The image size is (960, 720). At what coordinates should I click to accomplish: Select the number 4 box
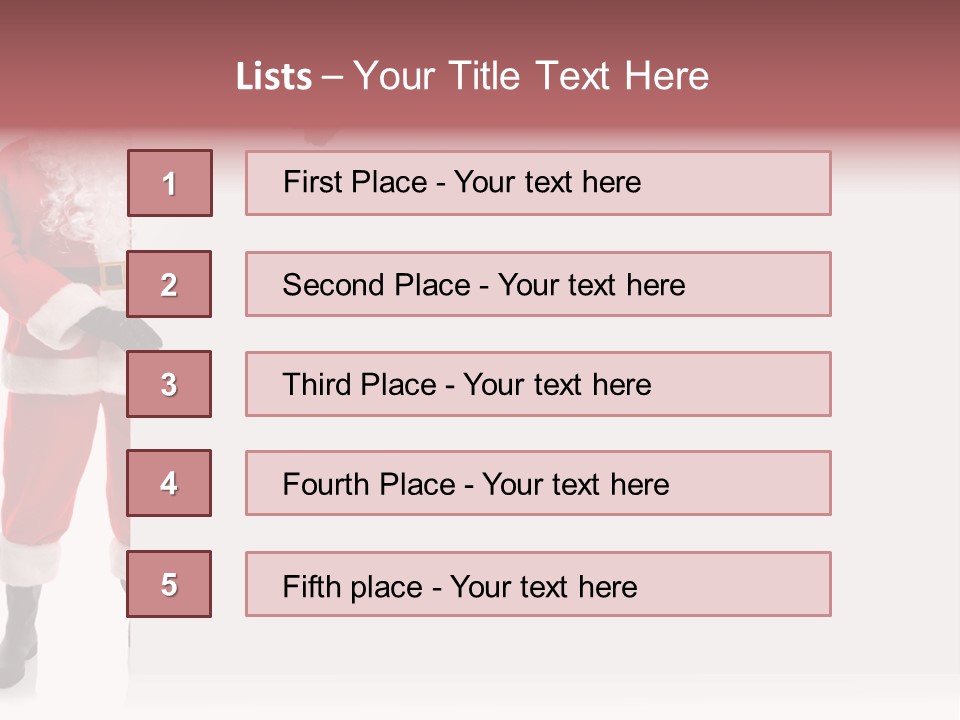170,483
